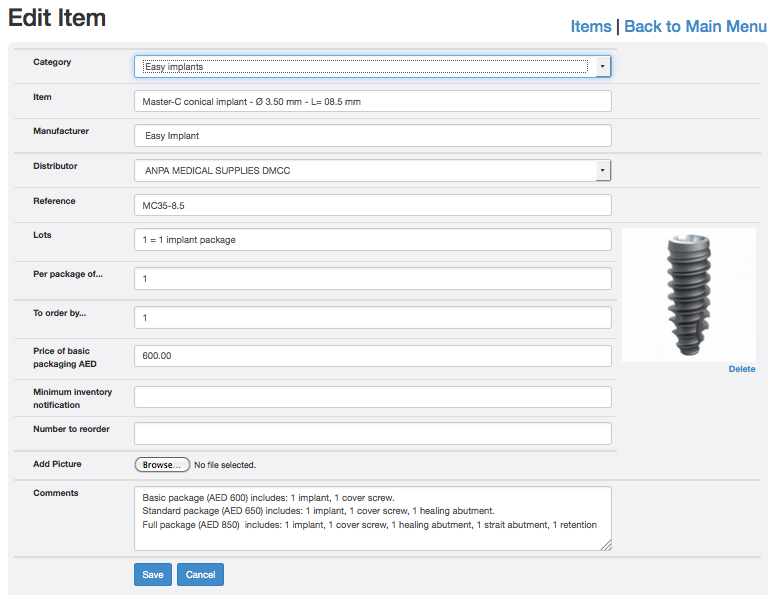Open the Category dropdown
Image resolution: width=775 pixels, height=595 pixels.
(x=372, y=66)
